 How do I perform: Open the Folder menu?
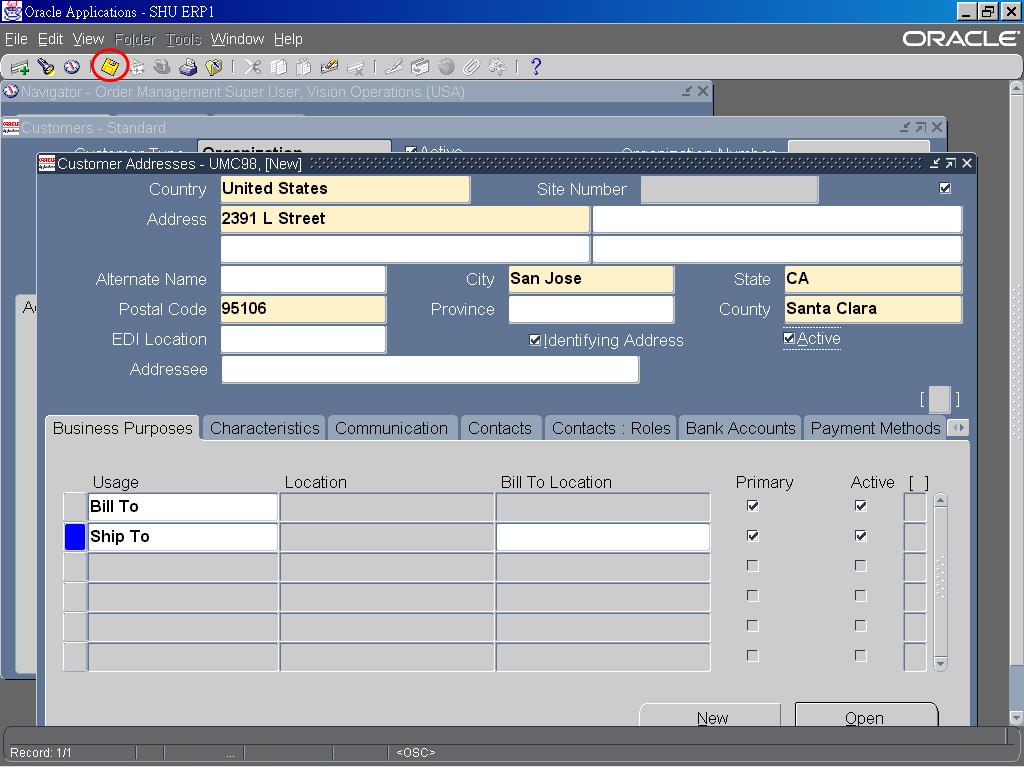point(135,39)
